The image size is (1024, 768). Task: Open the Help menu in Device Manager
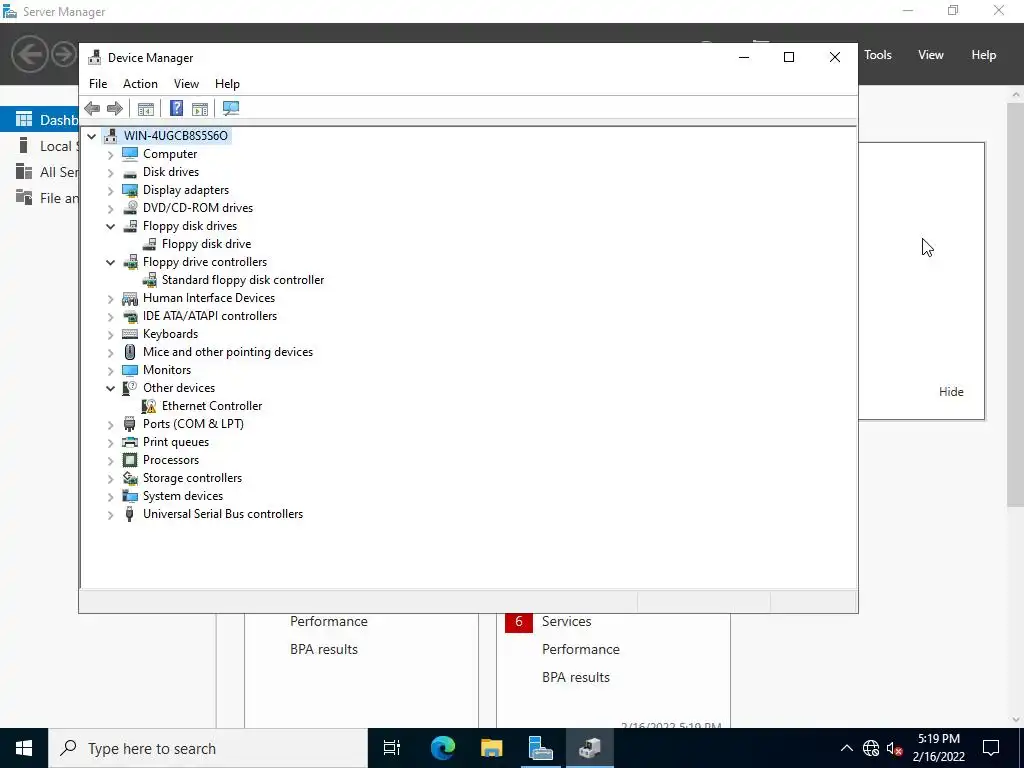[227, 84]
